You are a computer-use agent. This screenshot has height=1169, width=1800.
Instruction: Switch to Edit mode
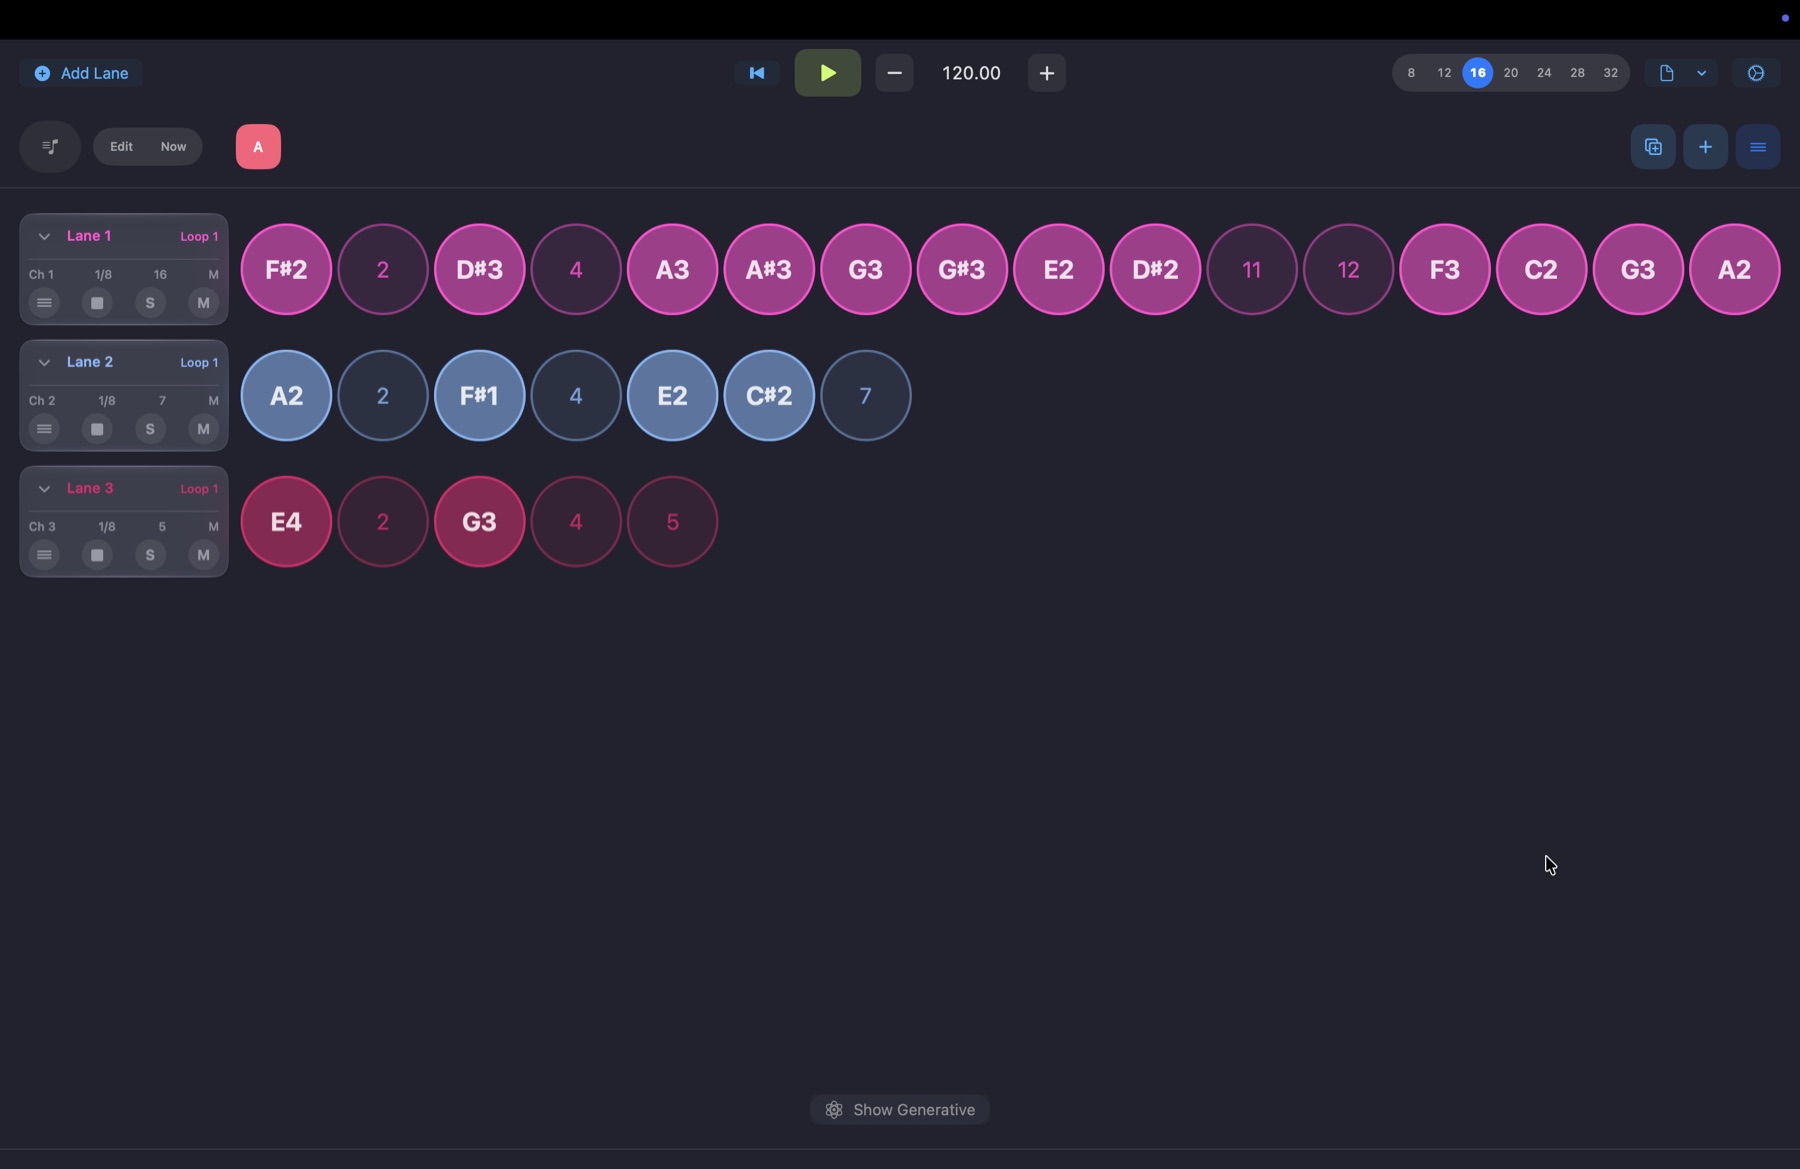click(x=121, y=147)
